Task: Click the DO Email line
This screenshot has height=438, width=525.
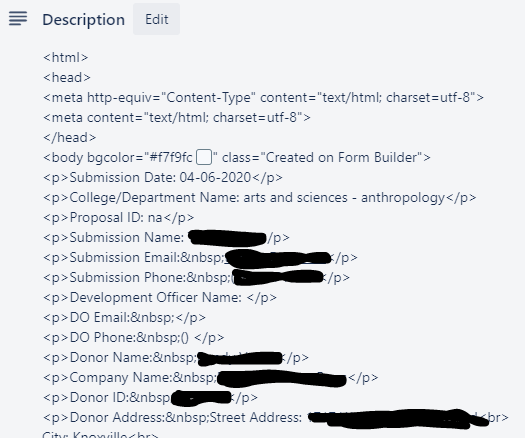Action: [x=125, y=317]
